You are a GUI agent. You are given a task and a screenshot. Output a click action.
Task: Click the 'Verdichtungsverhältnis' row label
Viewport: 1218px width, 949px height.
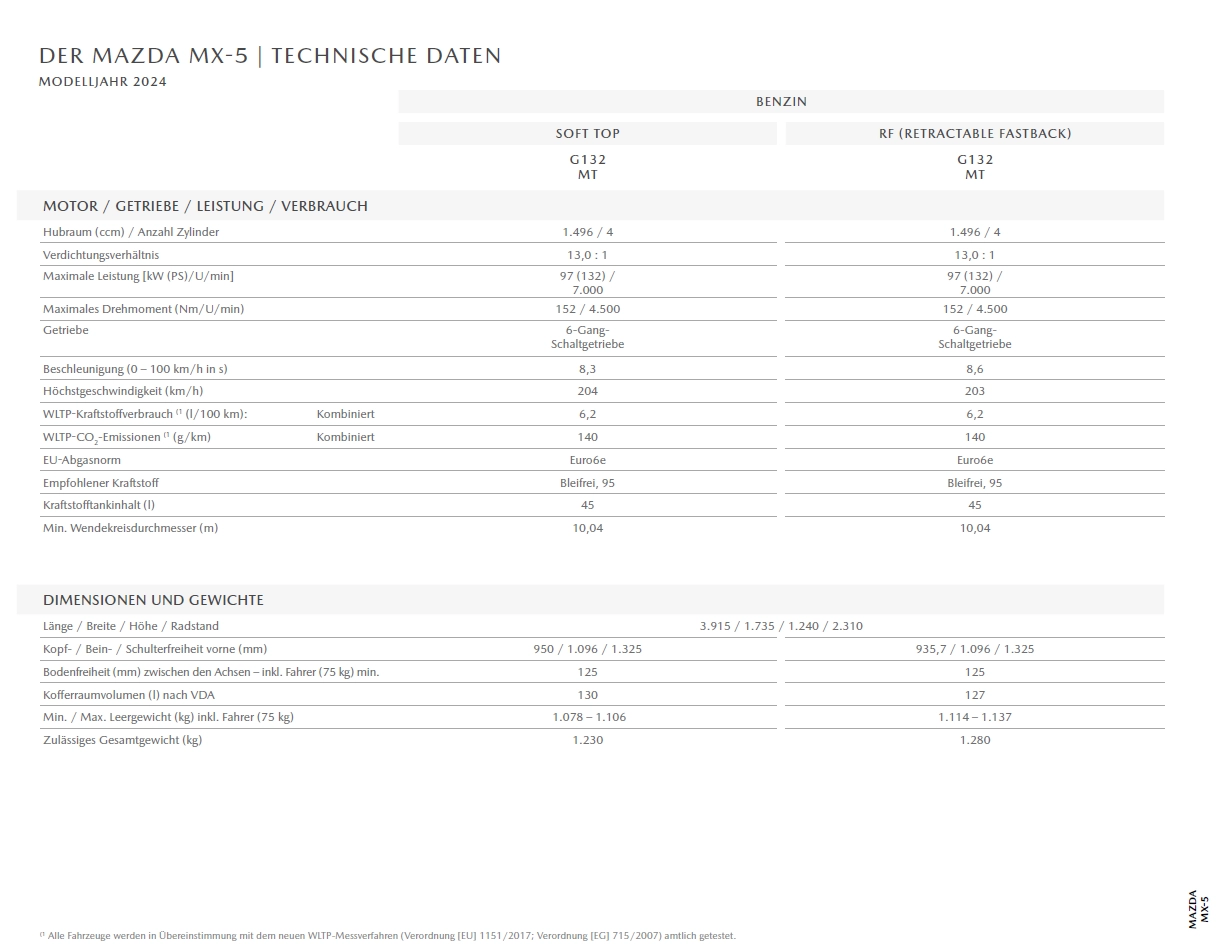tap(101, 255)
